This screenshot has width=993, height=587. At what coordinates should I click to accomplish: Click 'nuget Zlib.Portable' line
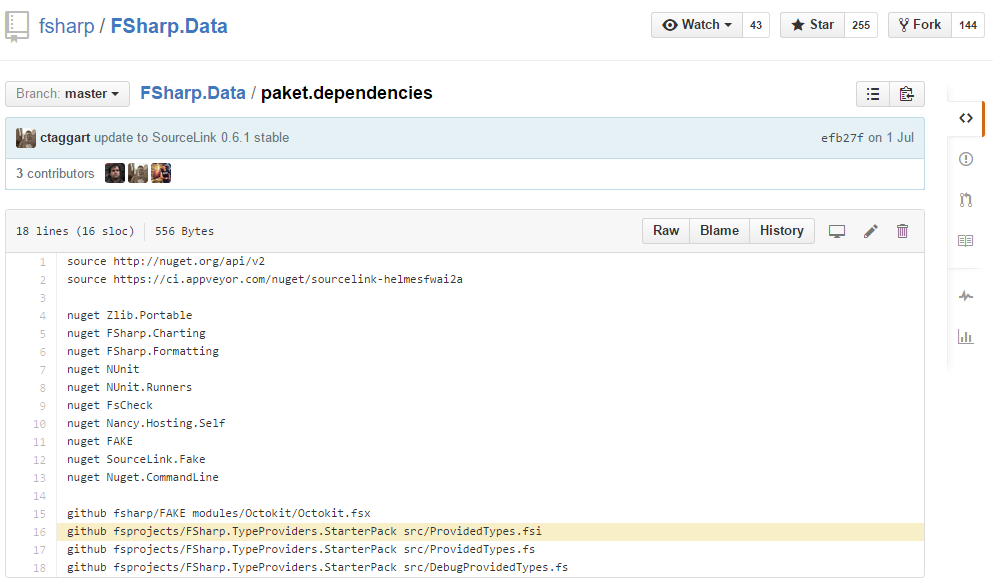pyautogui.click(x=130, y=315)
